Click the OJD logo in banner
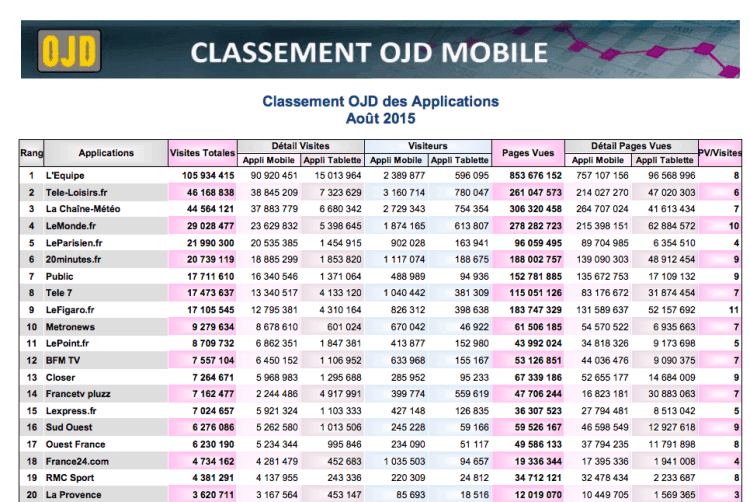The width and height of the screenshot is (750, 502). click(x=67, y=50)
